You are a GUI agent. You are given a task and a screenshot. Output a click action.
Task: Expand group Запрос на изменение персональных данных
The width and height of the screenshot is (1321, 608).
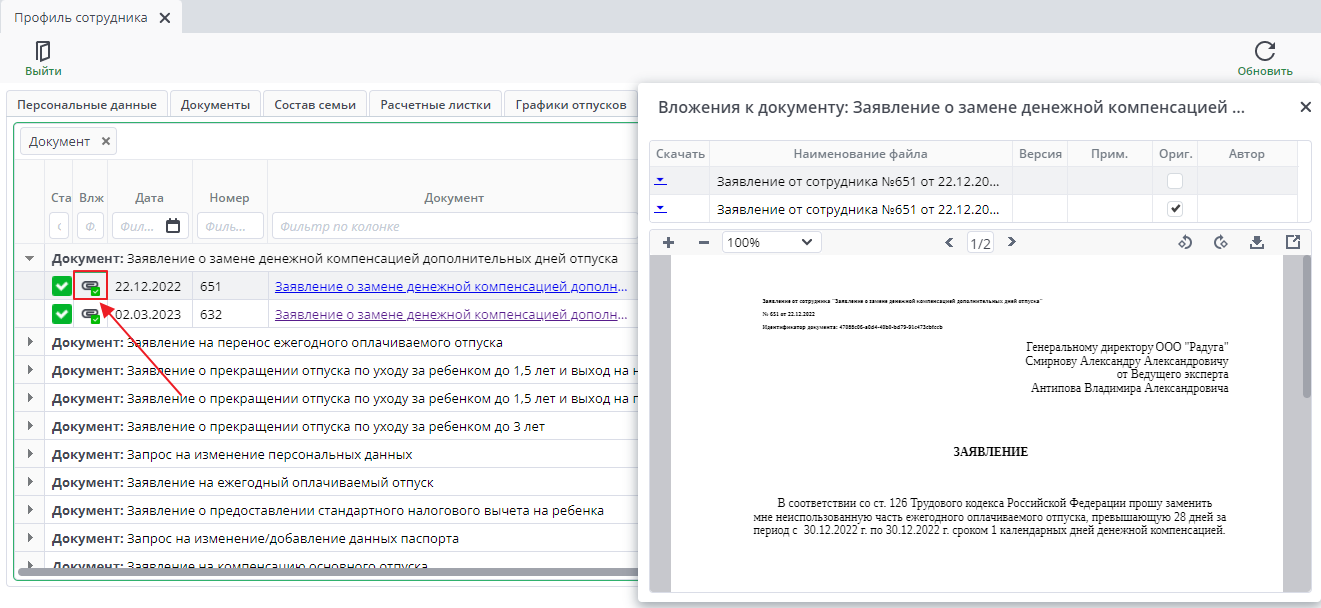[29, 454]
